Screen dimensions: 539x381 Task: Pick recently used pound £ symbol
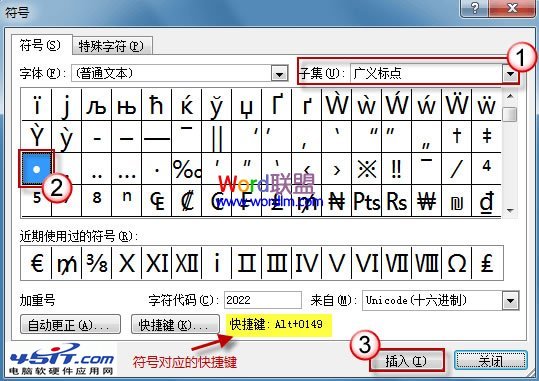click(x=486, y=263)
